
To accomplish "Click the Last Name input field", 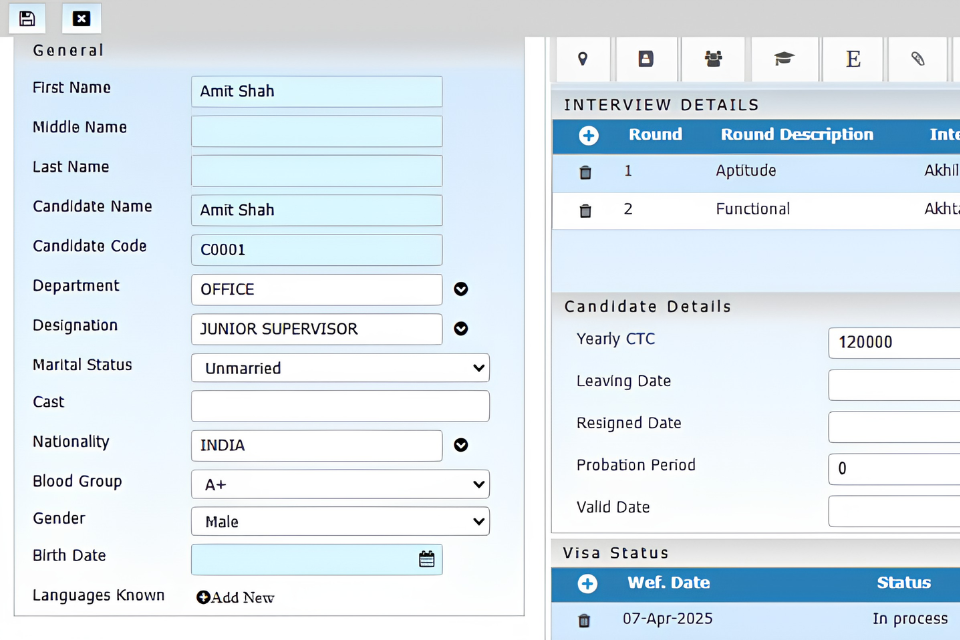I will [317, 170].
